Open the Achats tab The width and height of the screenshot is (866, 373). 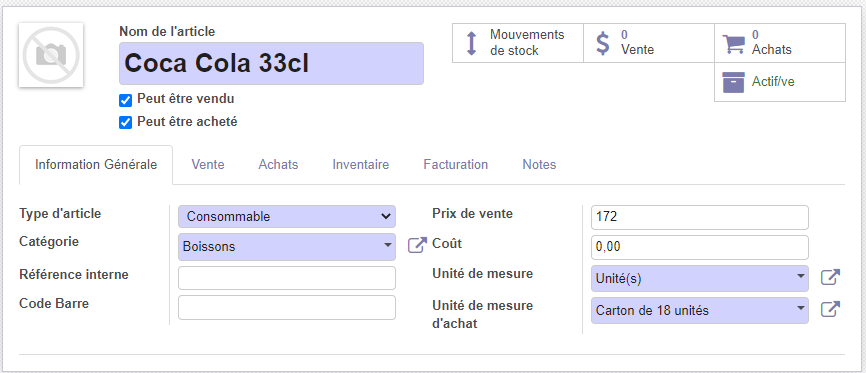click(x=278, y=165)
